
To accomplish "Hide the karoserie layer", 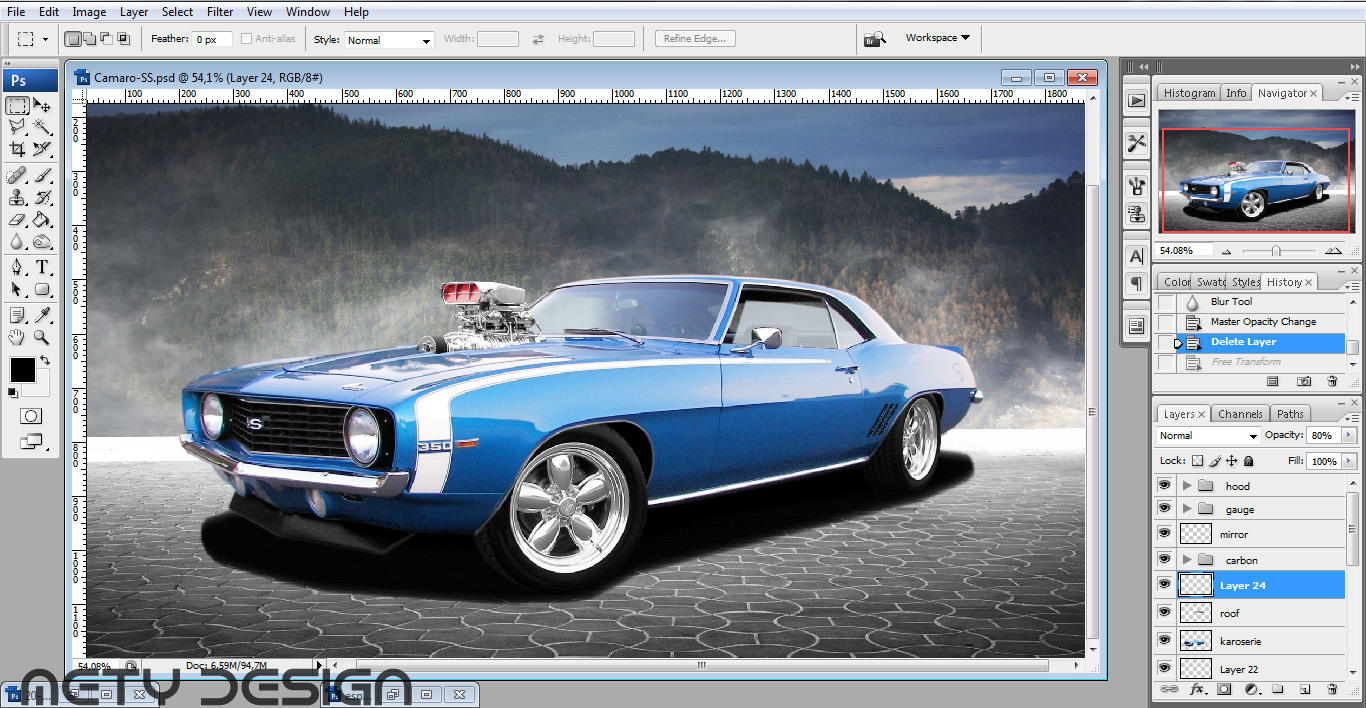I will click(x=1164, y=640).
